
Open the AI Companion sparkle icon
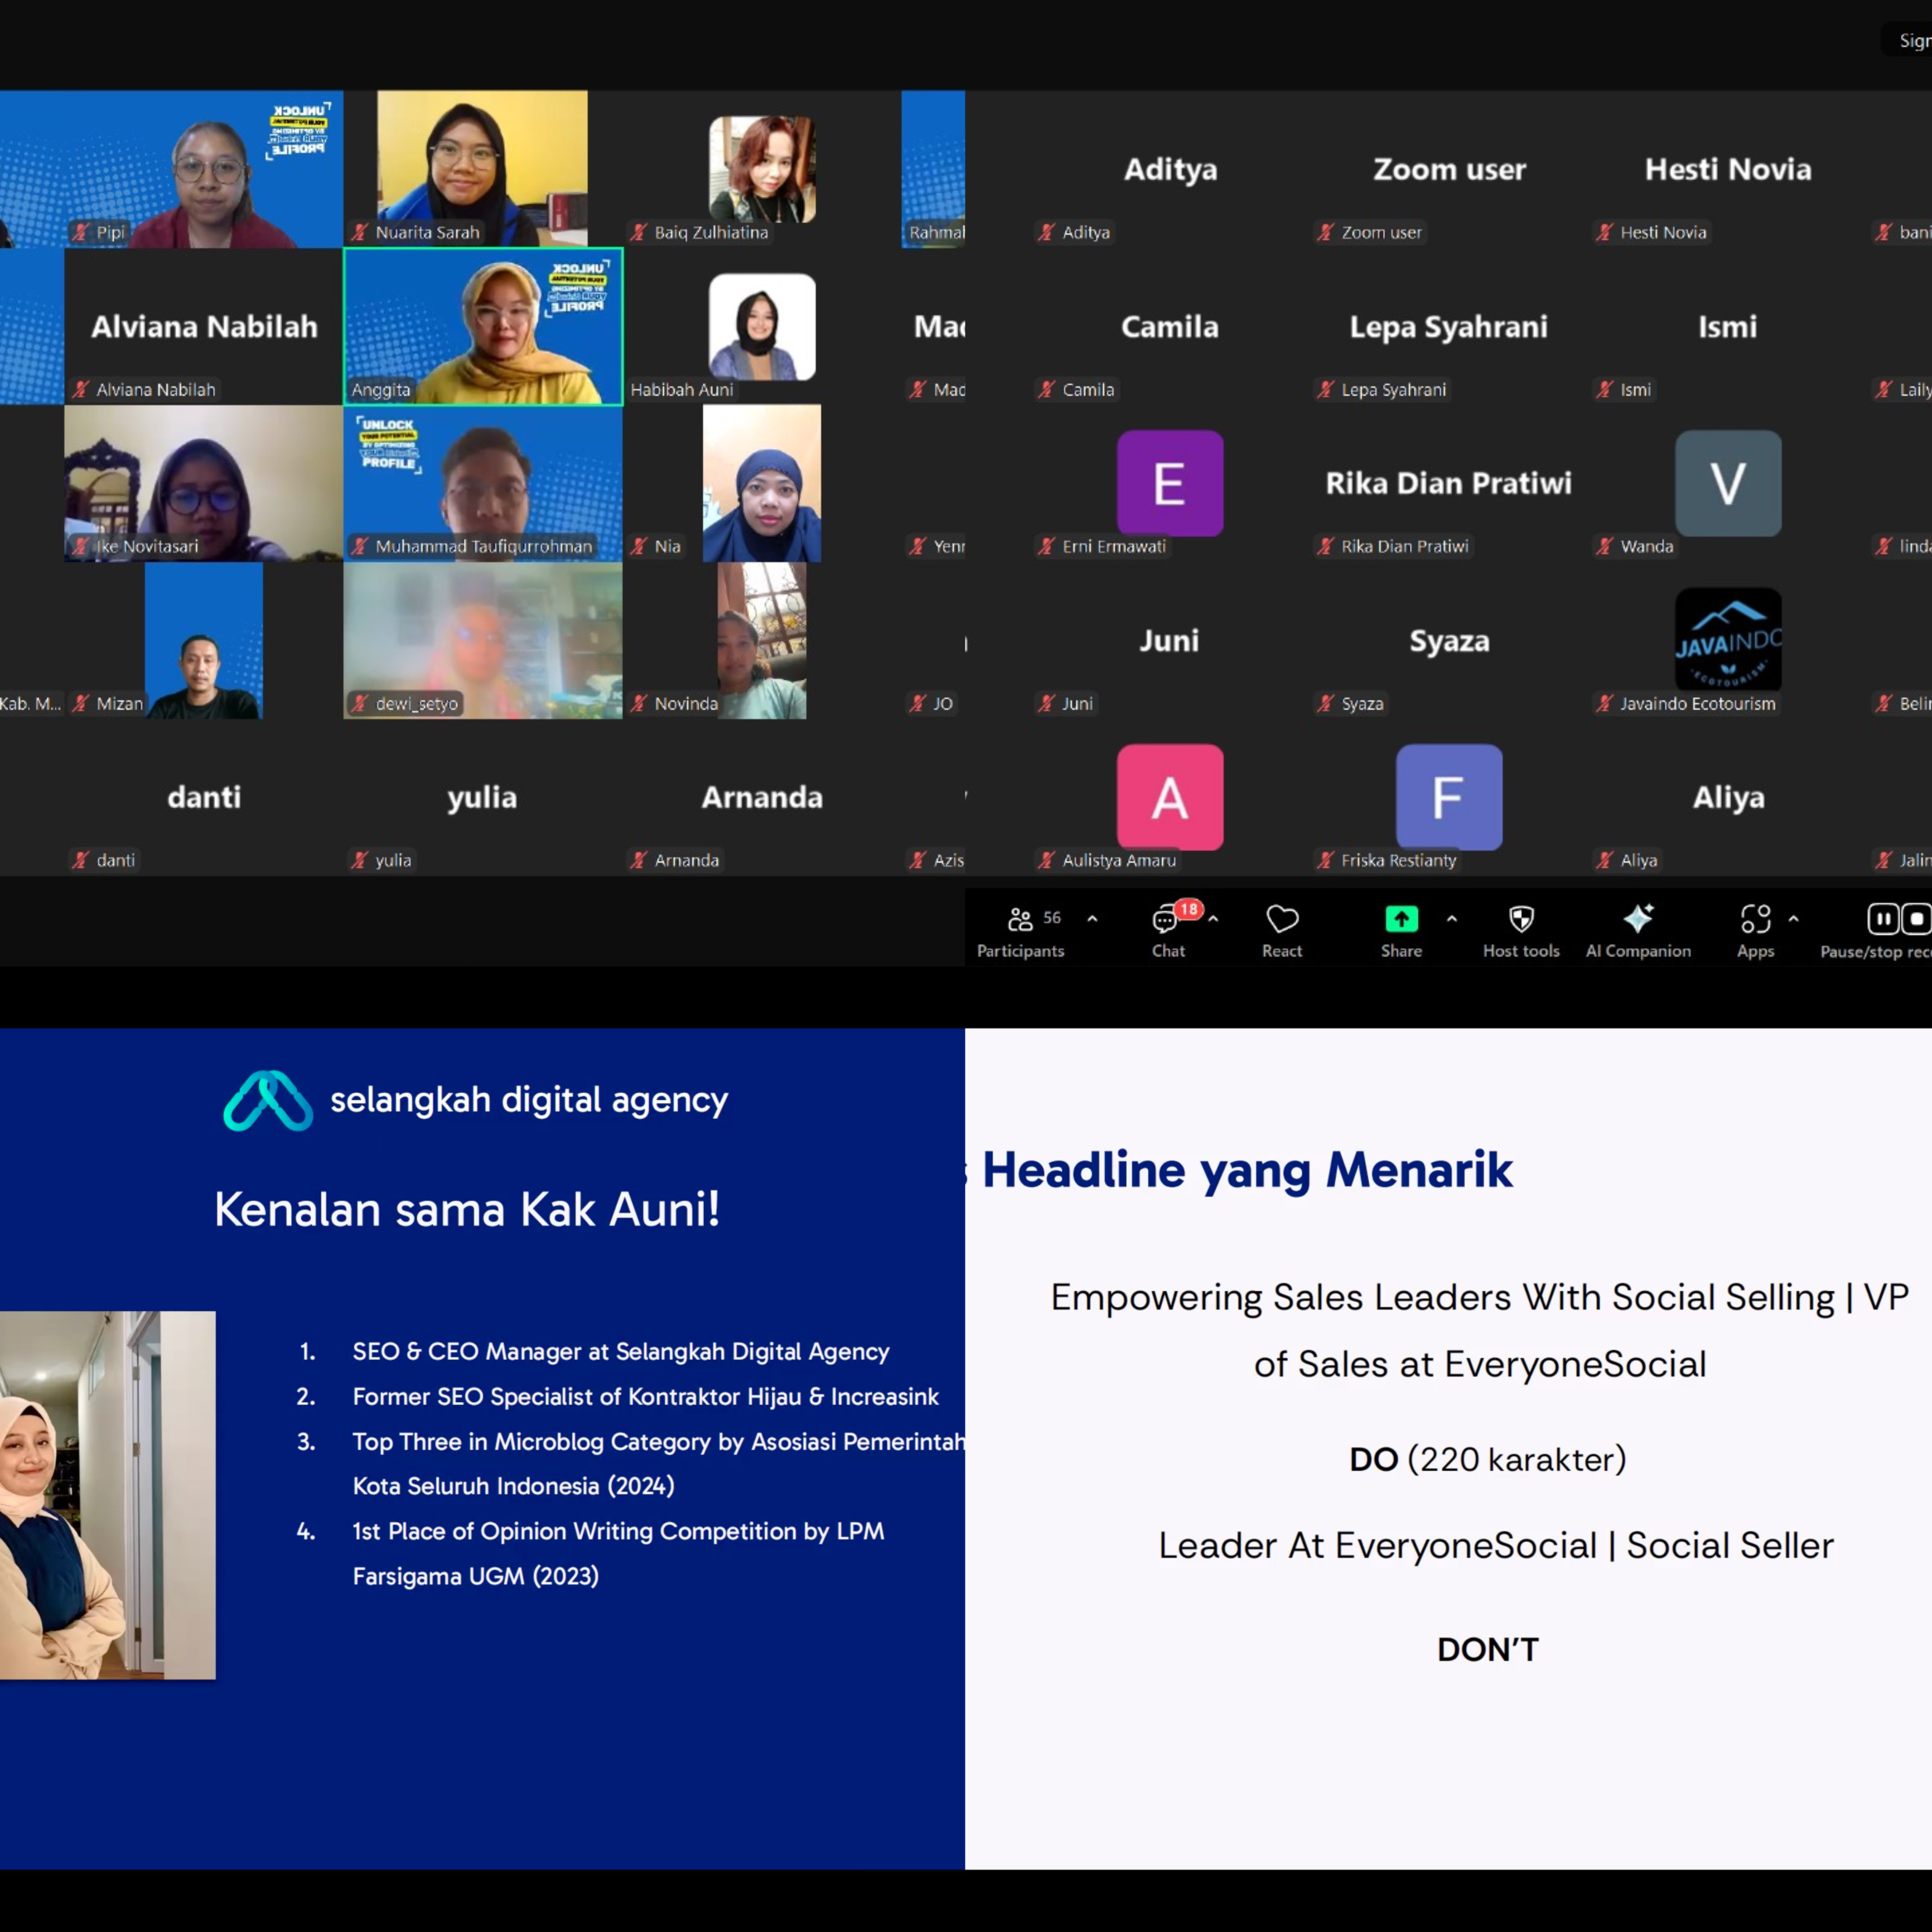pos(1638,918)
